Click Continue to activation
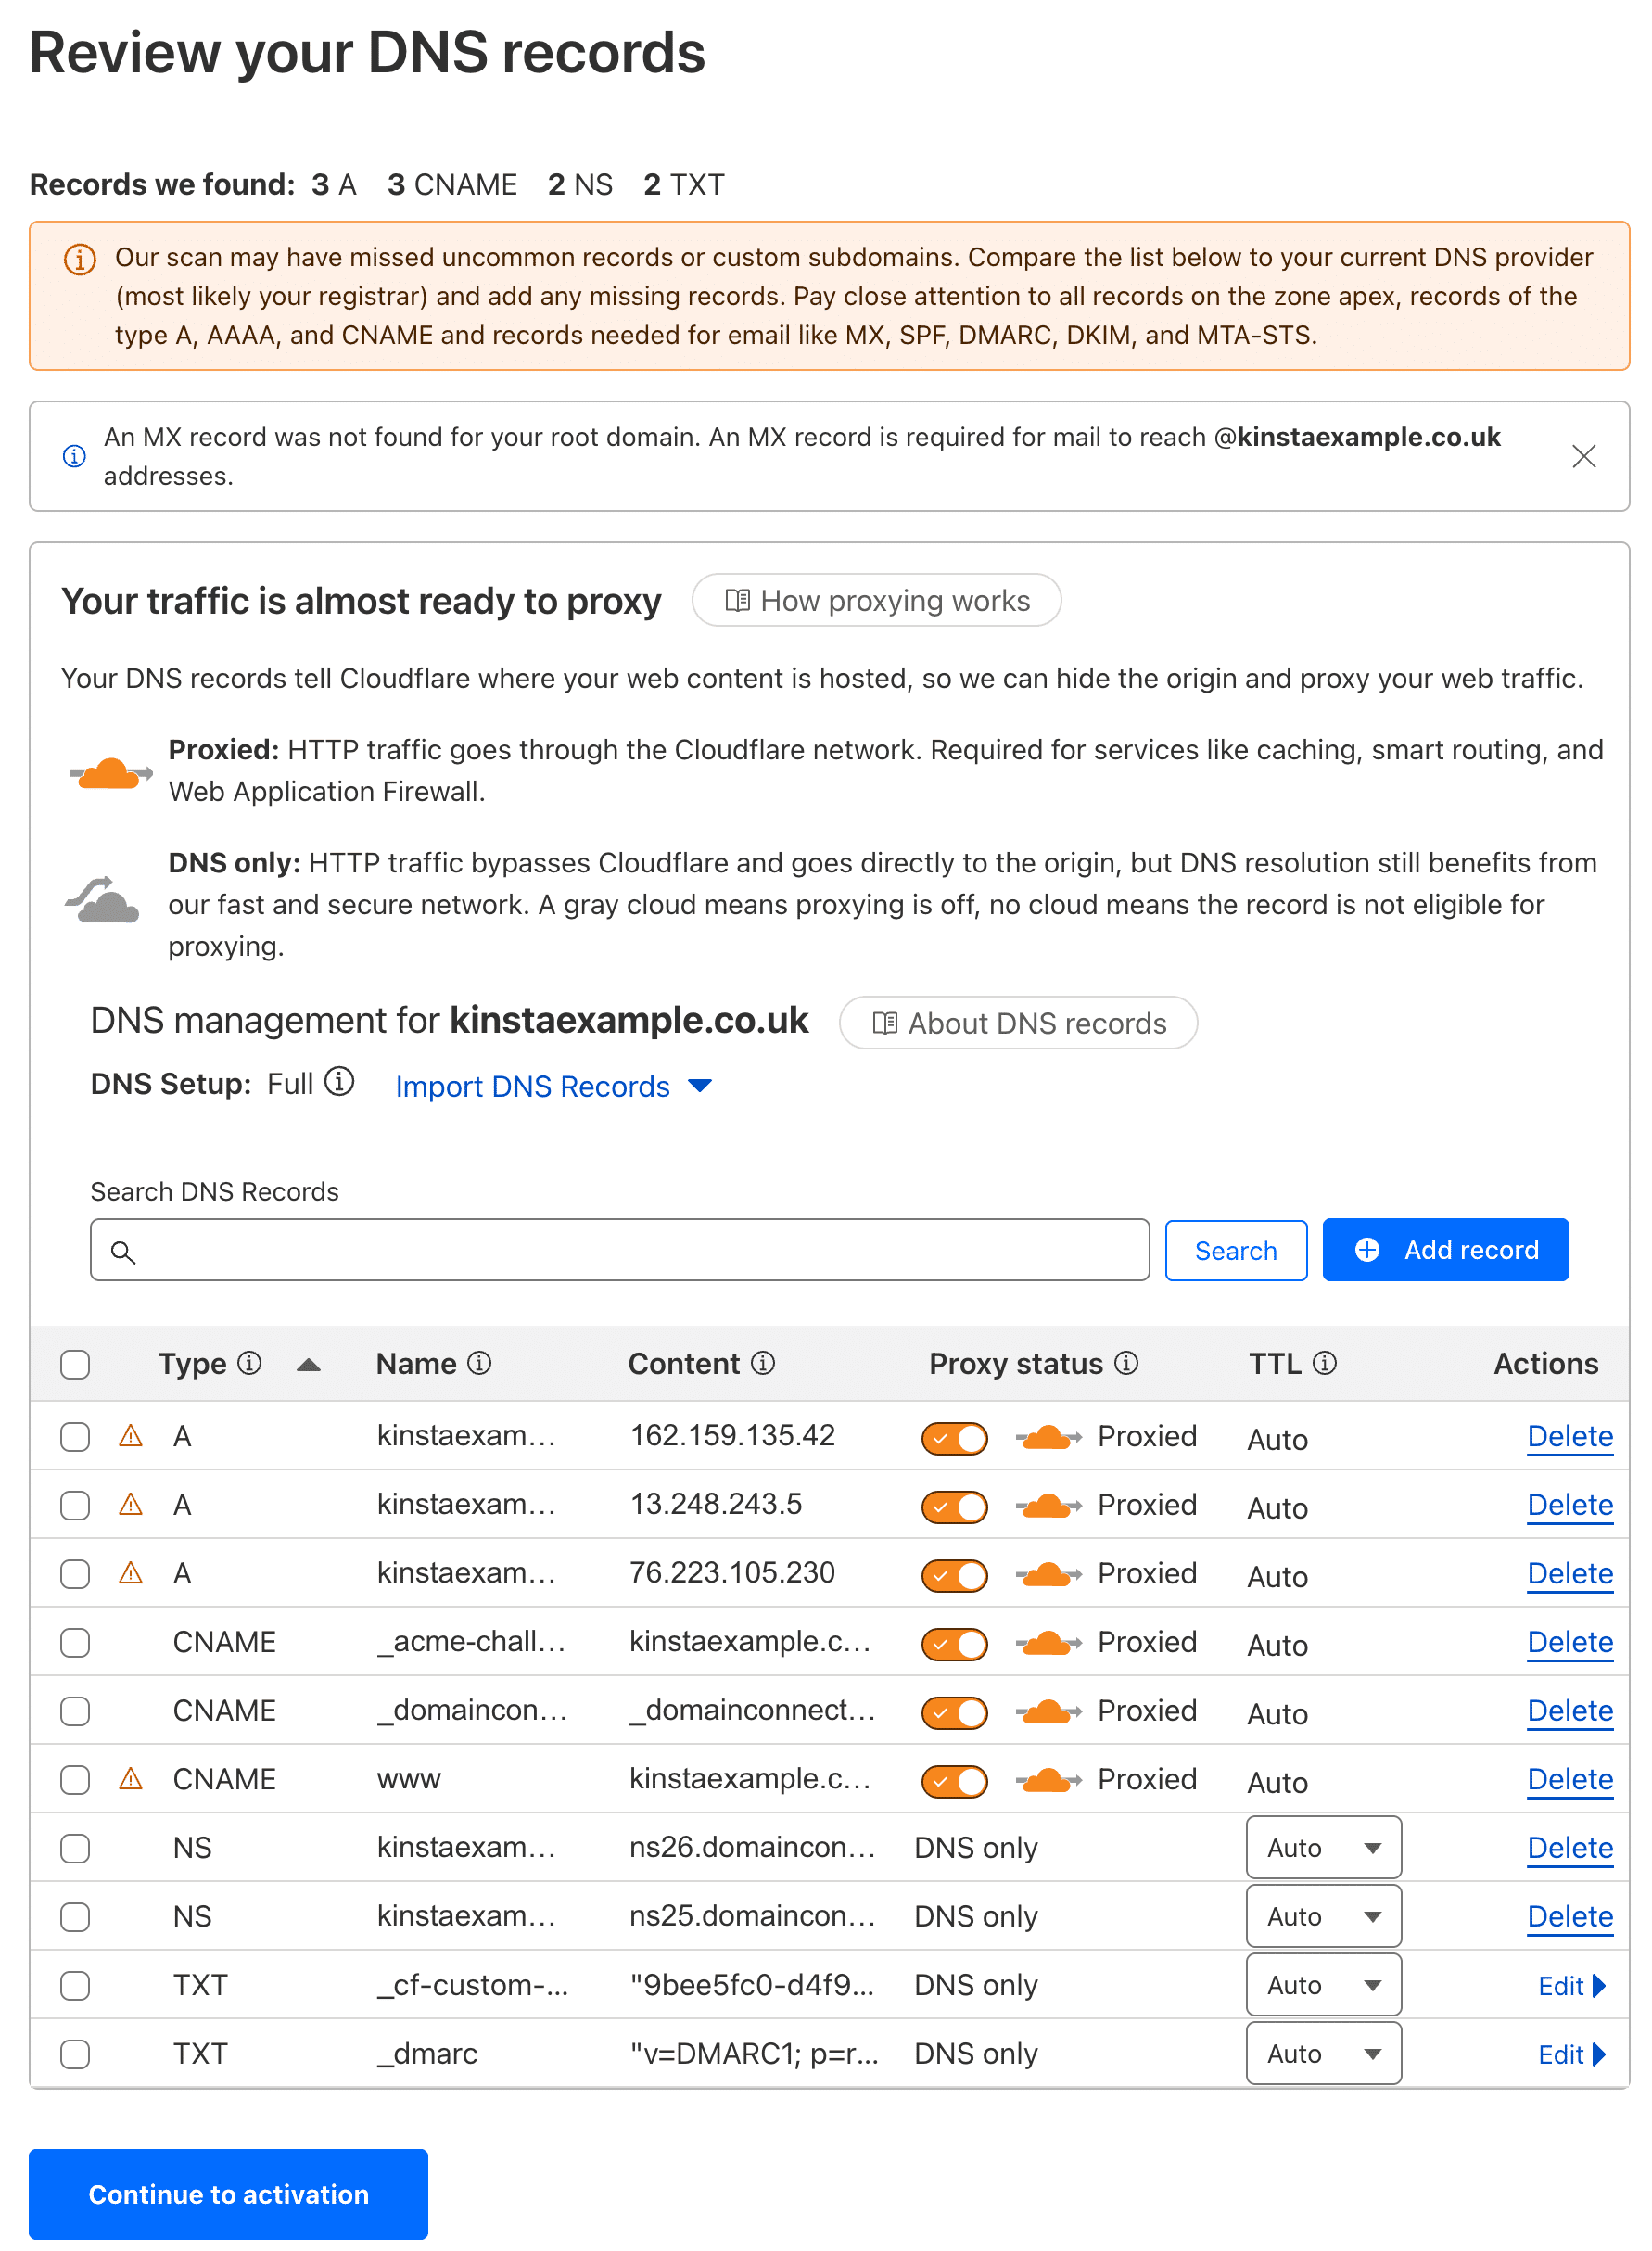 coord(228,2194)
